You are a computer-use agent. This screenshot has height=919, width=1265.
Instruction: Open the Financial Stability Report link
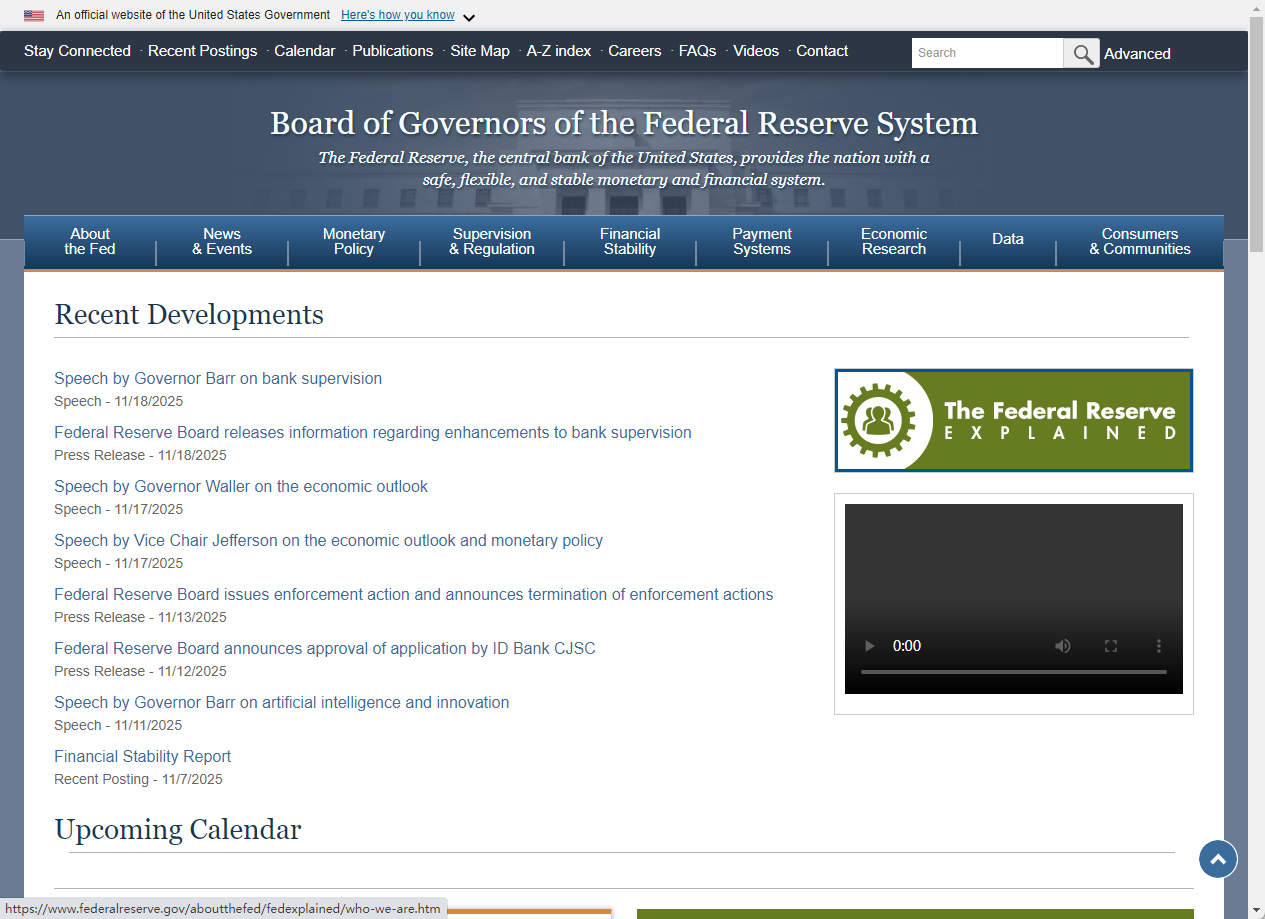[x=142, y=757]
